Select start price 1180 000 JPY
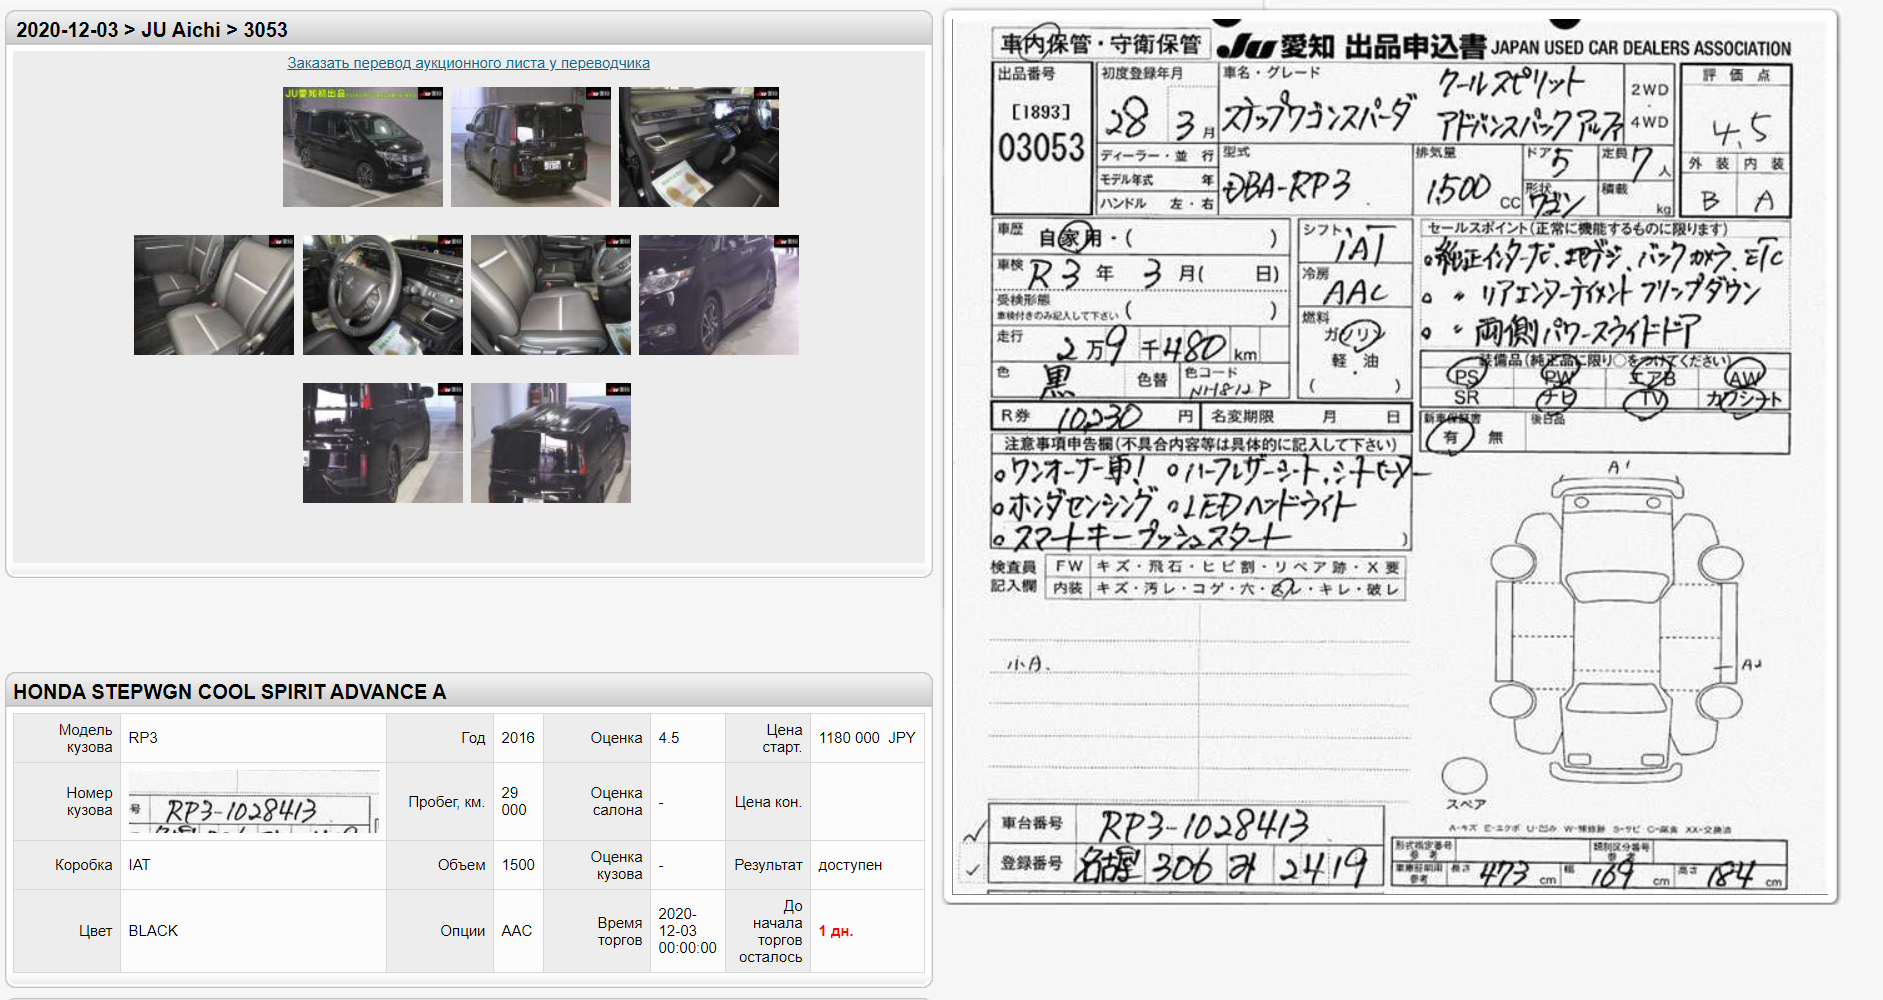Image resolution: width=1883 pixels, height=1000 pixels. click(x=867, y=738)
